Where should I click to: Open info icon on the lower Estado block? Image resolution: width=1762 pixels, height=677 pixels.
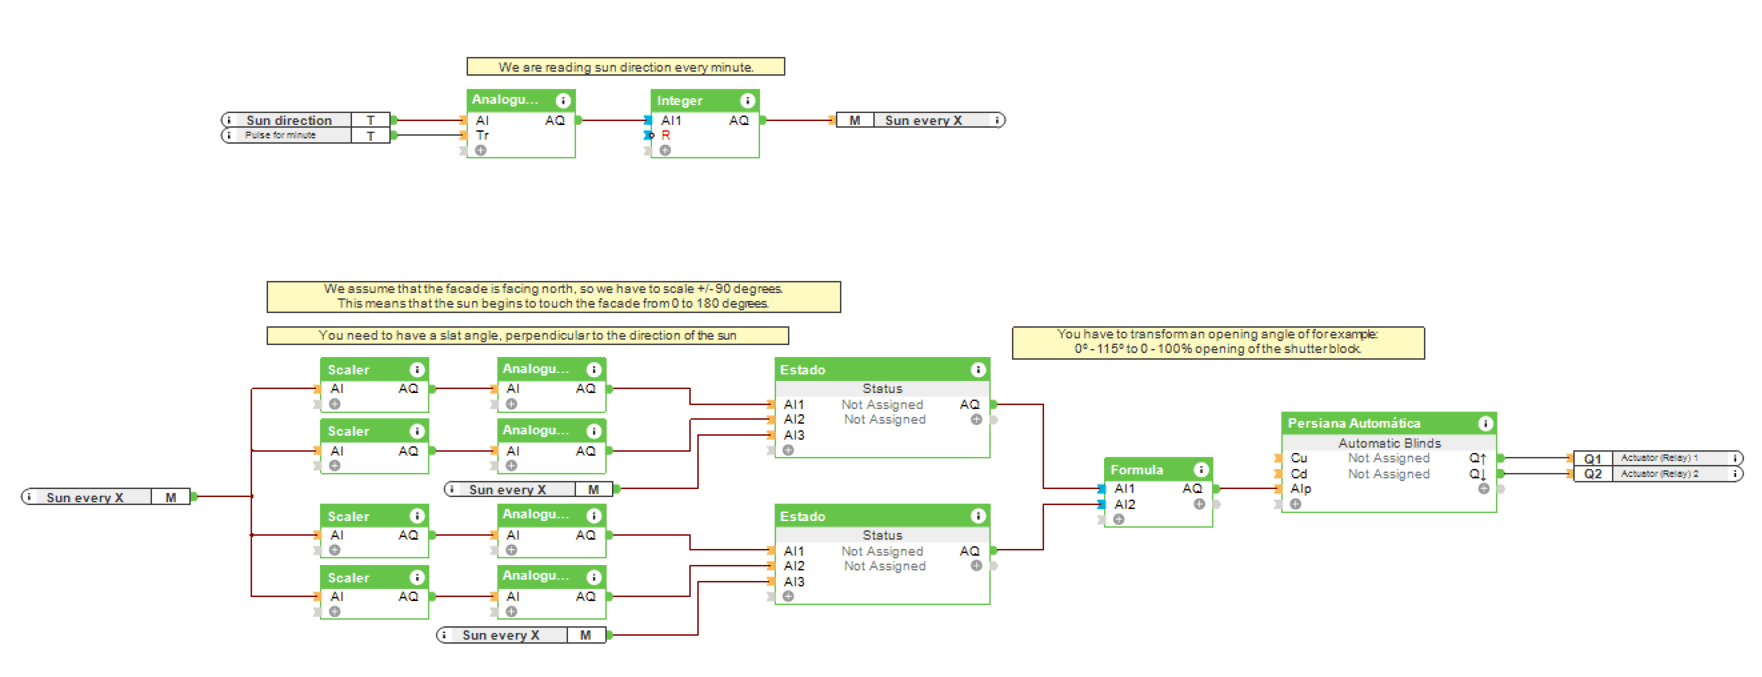(978, 516)
